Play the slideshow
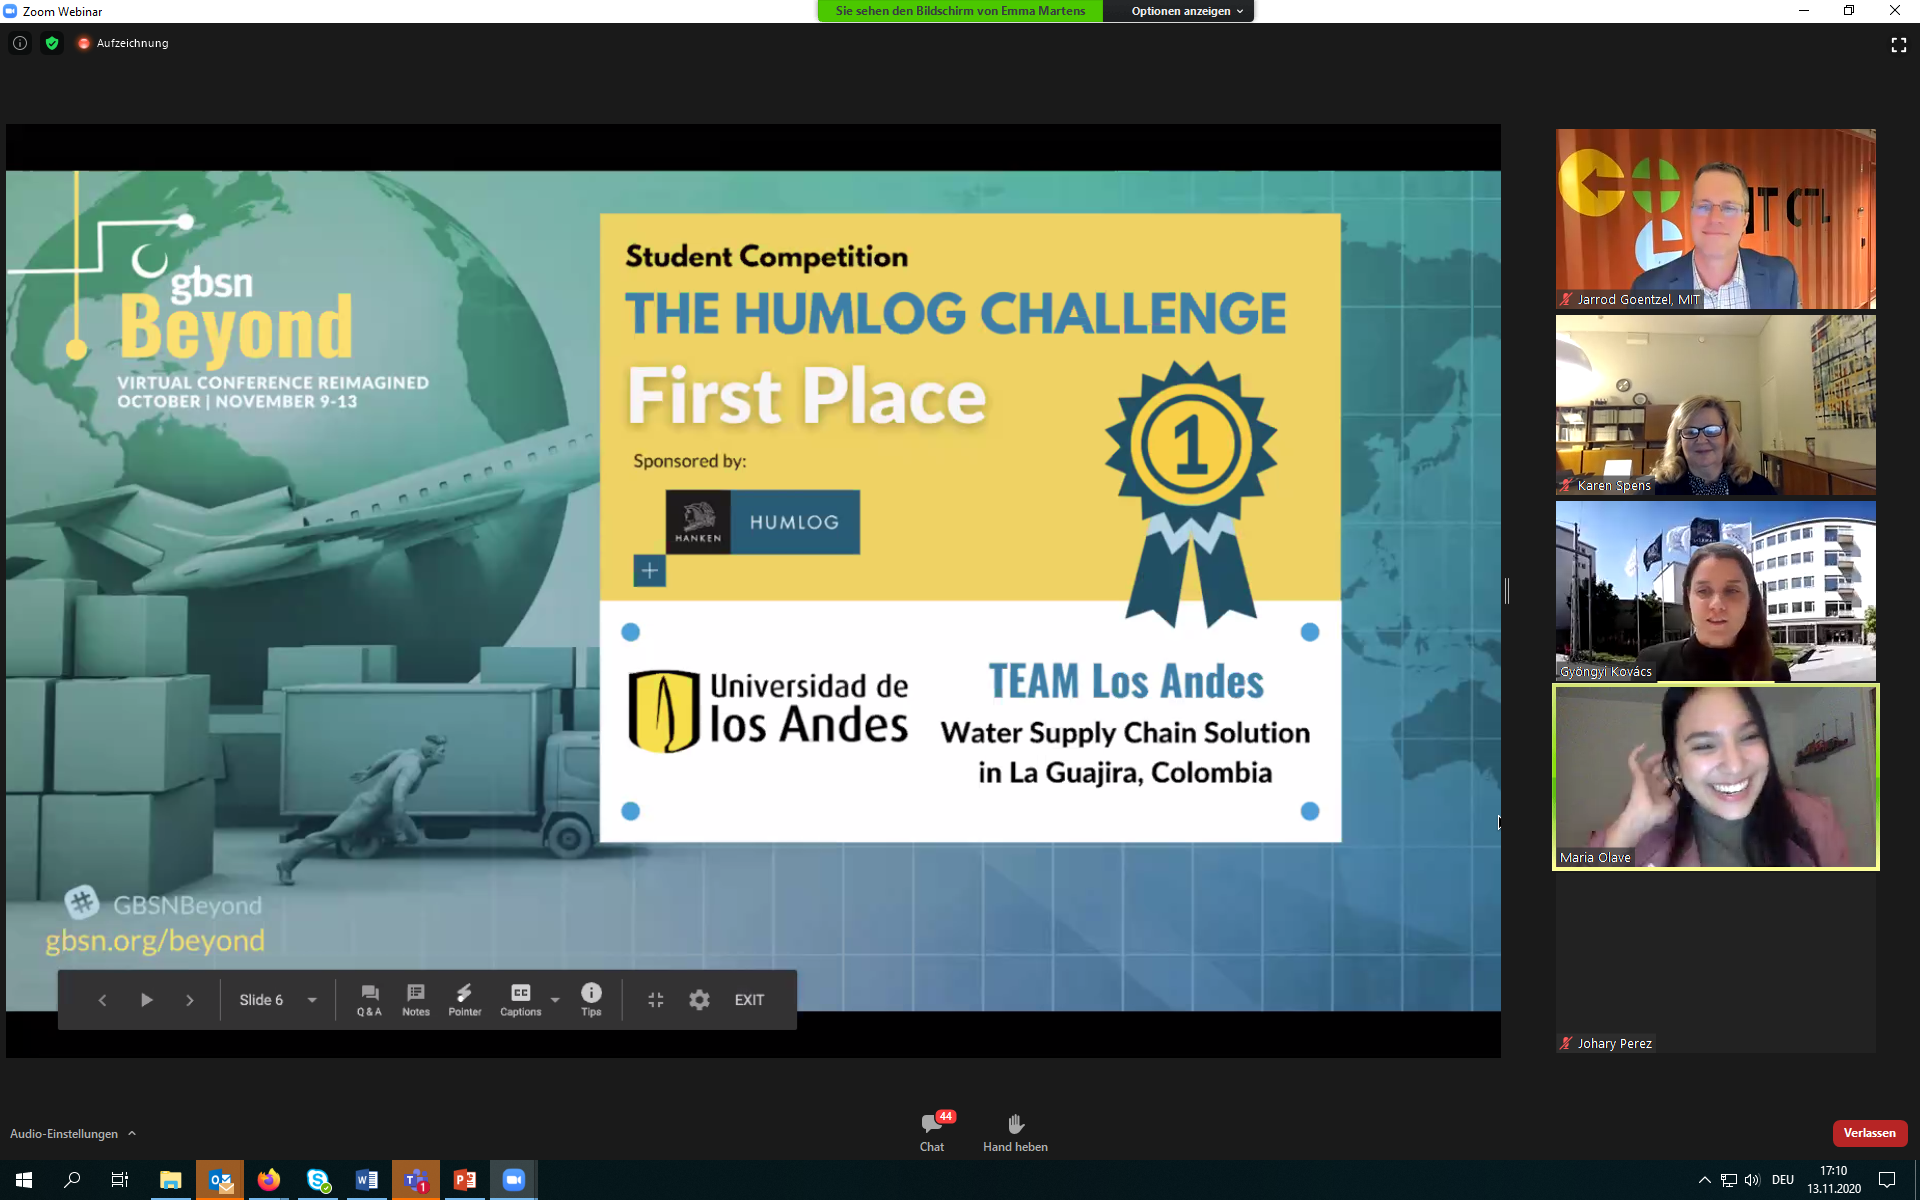The image size is (1920, 1200). (x=146, y=1000)
